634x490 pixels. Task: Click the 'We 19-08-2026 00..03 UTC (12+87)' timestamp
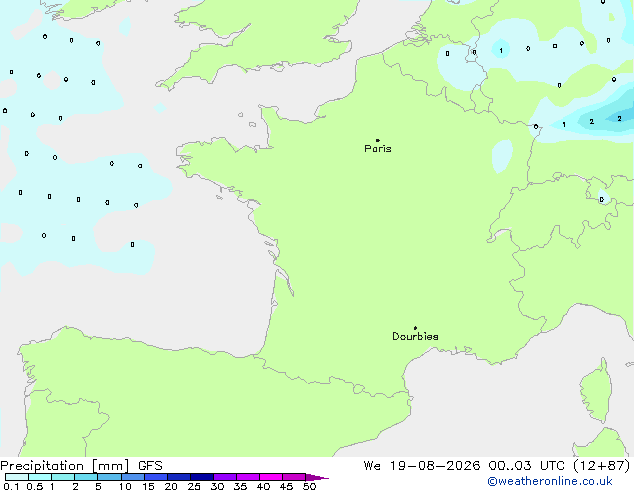[497, 466]
